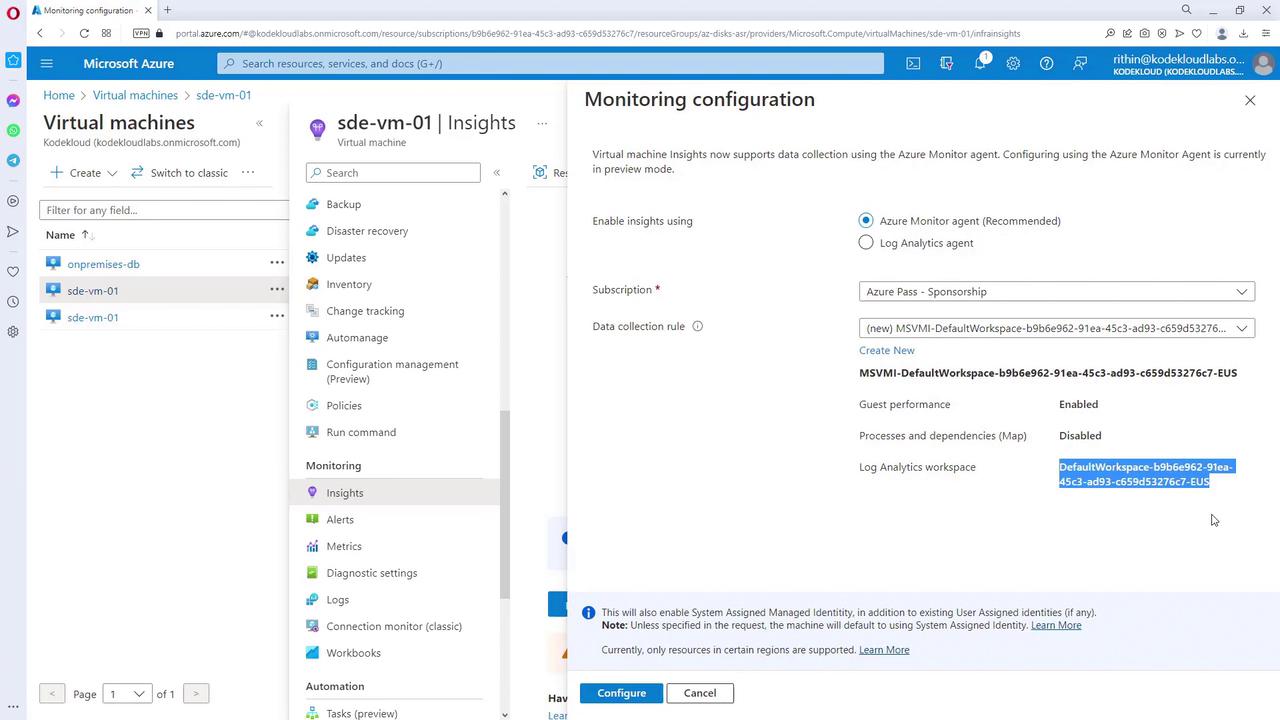Close the Monitoring configuration panel
The image size is (1280, 720).
[1250, 100]
